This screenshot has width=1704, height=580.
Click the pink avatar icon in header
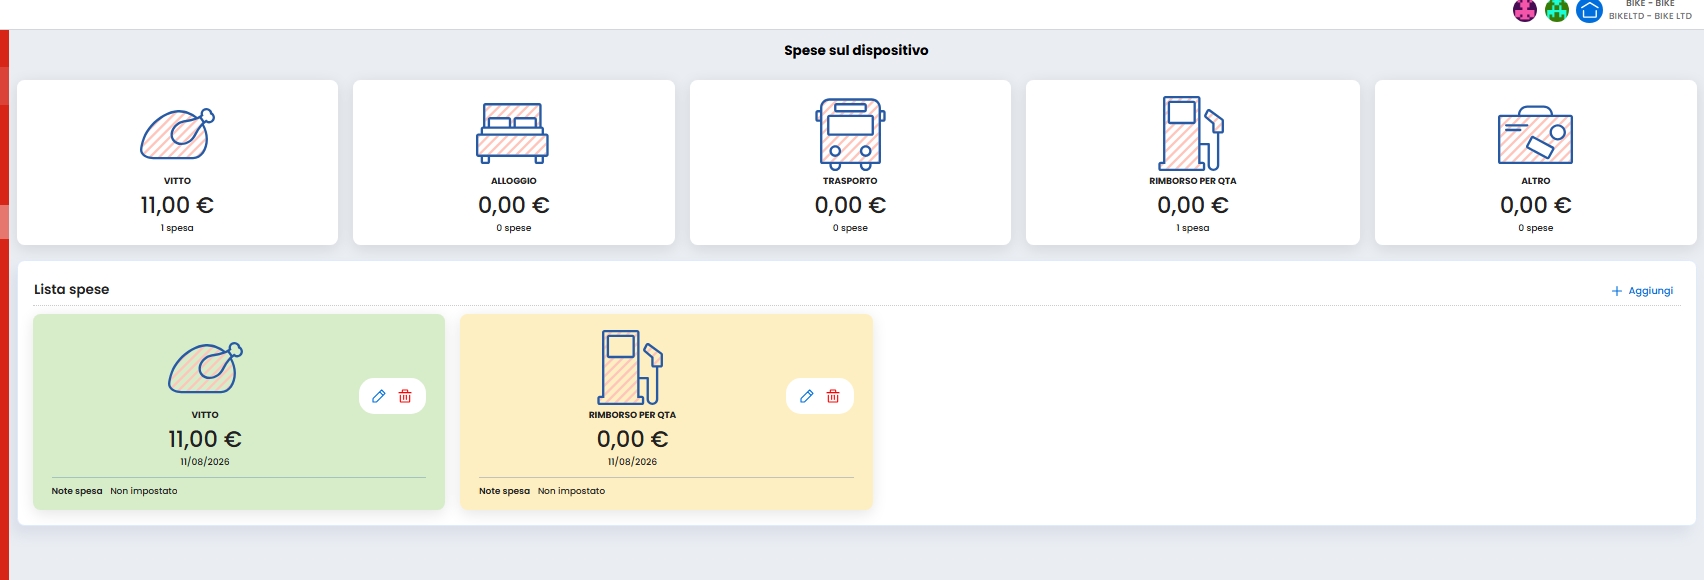pyautogui.click(x=1524, y=11)
